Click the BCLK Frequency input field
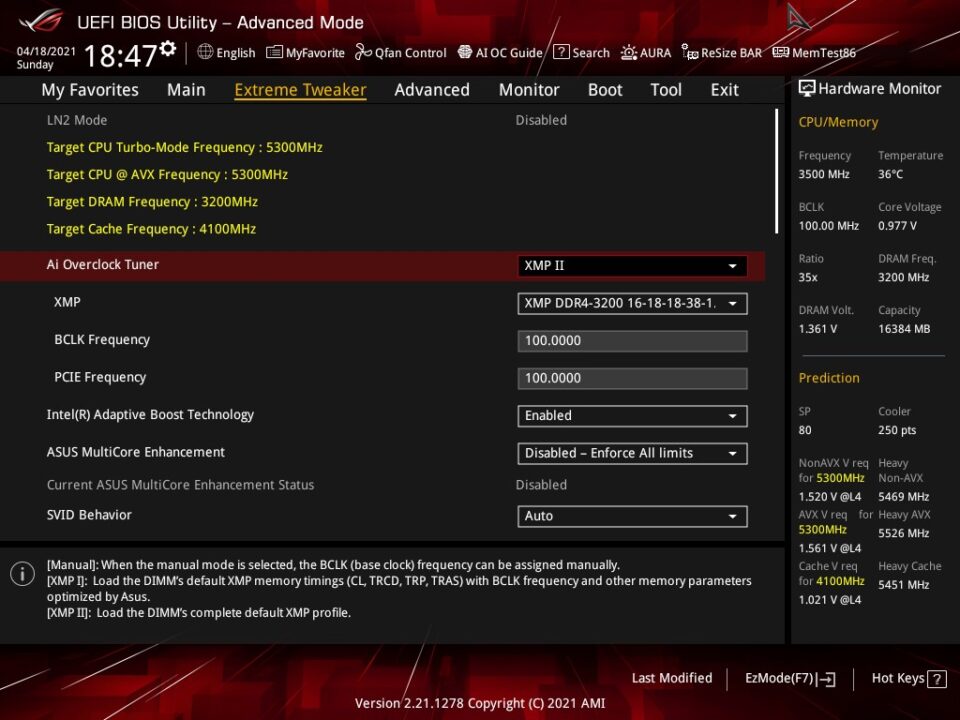The height and width of the screenshot is (720, 960). [x=632, y=341]
